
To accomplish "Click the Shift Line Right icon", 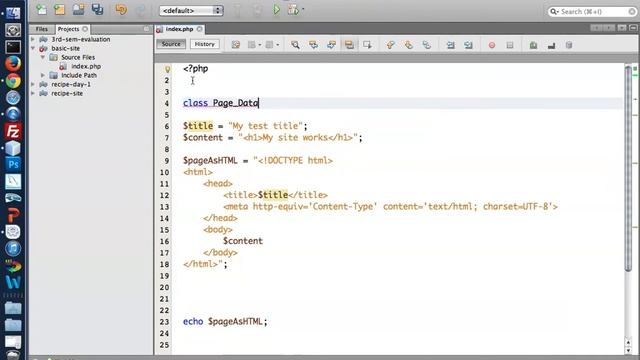I will (469, 45).
